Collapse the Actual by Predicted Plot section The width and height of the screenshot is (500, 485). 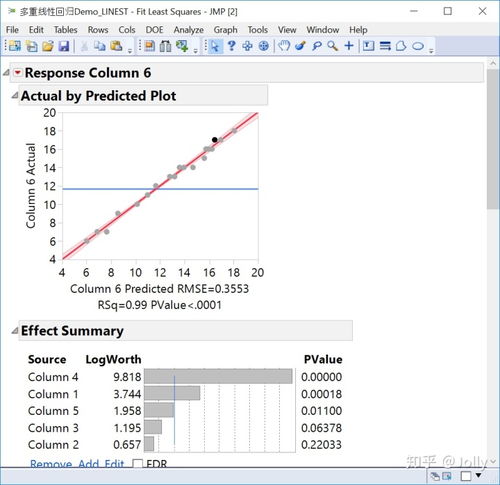(15, 96)
